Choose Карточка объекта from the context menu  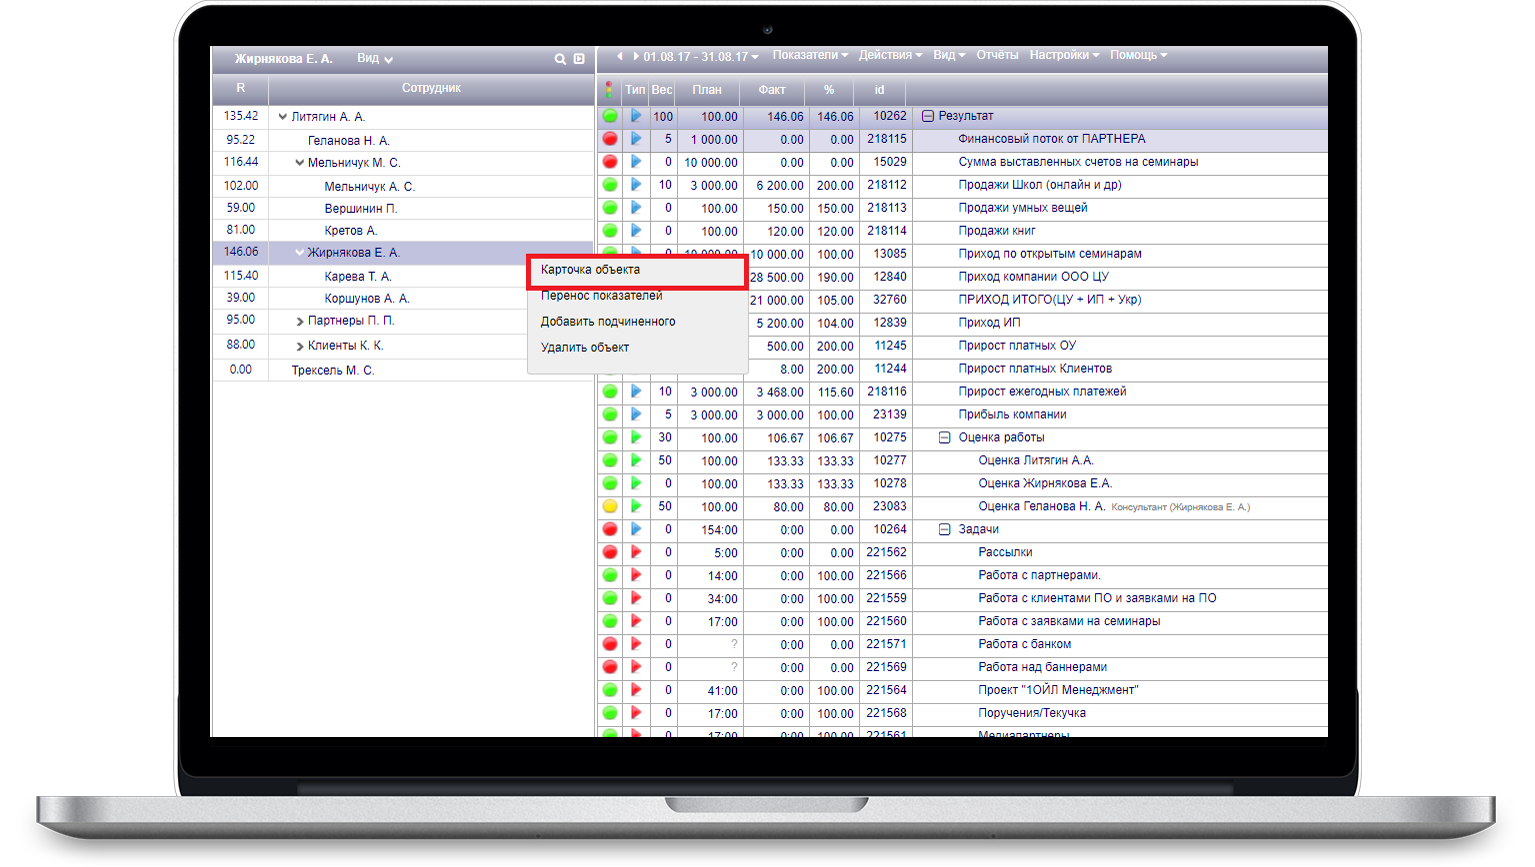coord(590,270)
